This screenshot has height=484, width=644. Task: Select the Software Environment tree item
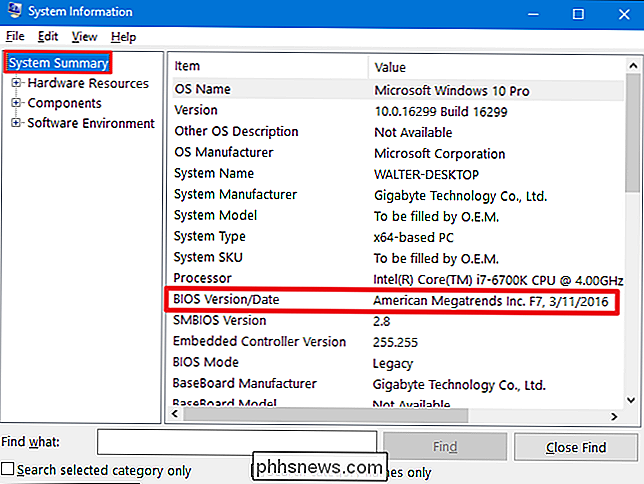91,123
